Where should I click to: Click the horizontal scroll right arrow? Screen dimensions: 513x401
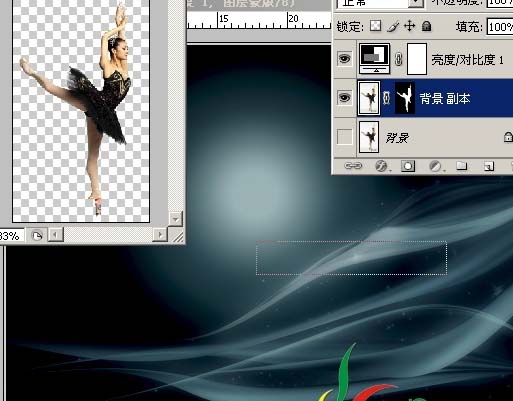(160, 235)
